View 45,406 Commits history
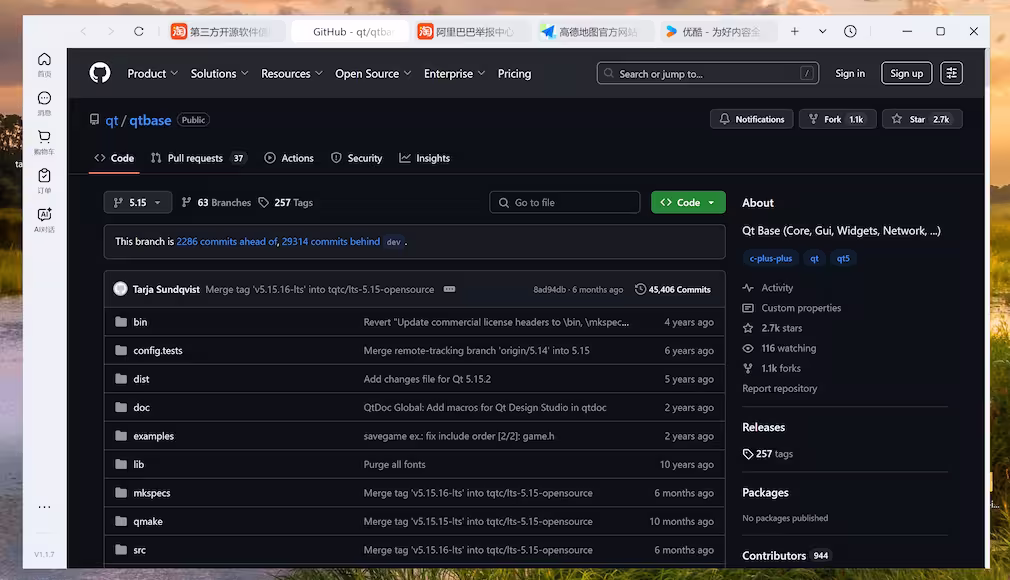 click(673, 289)
